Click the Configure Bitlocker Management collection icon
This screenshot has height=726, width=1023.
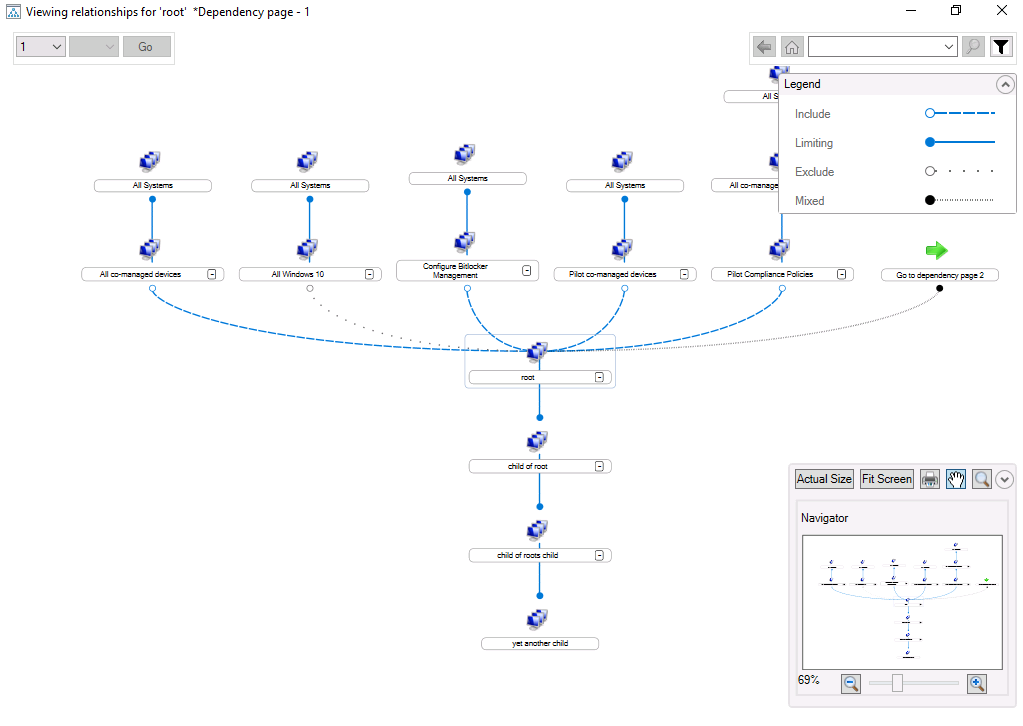tap(465, 242)
